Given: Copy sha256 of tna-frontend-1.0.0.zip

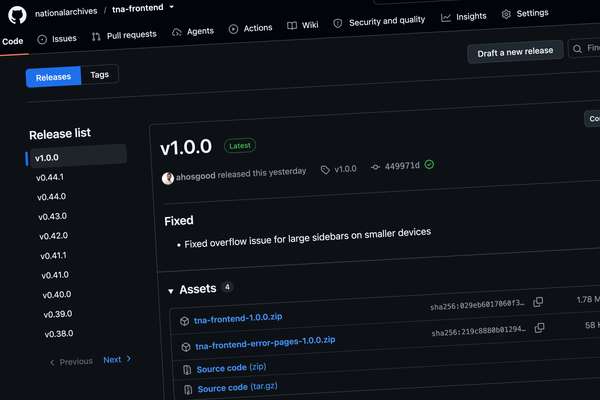Looking at the screenshot, I should coord(538,302).
